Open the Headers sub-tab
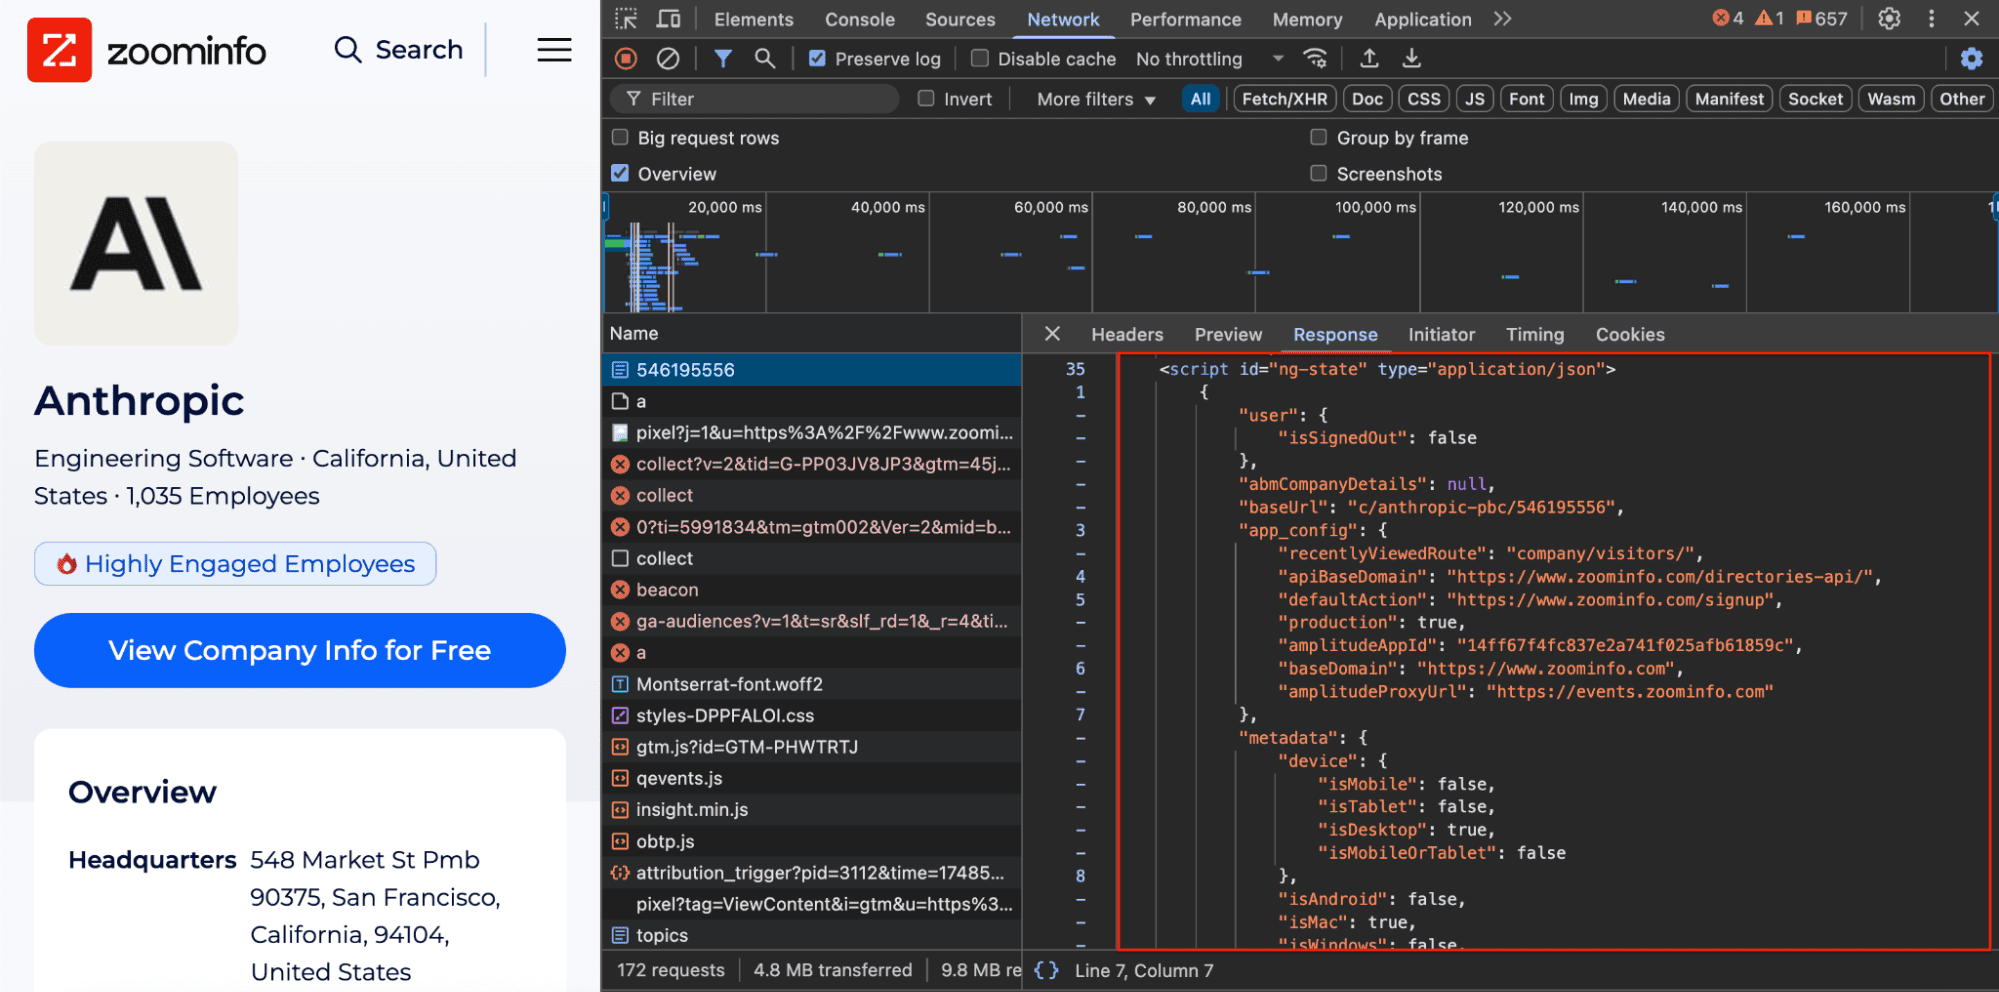 point(1127,335)
